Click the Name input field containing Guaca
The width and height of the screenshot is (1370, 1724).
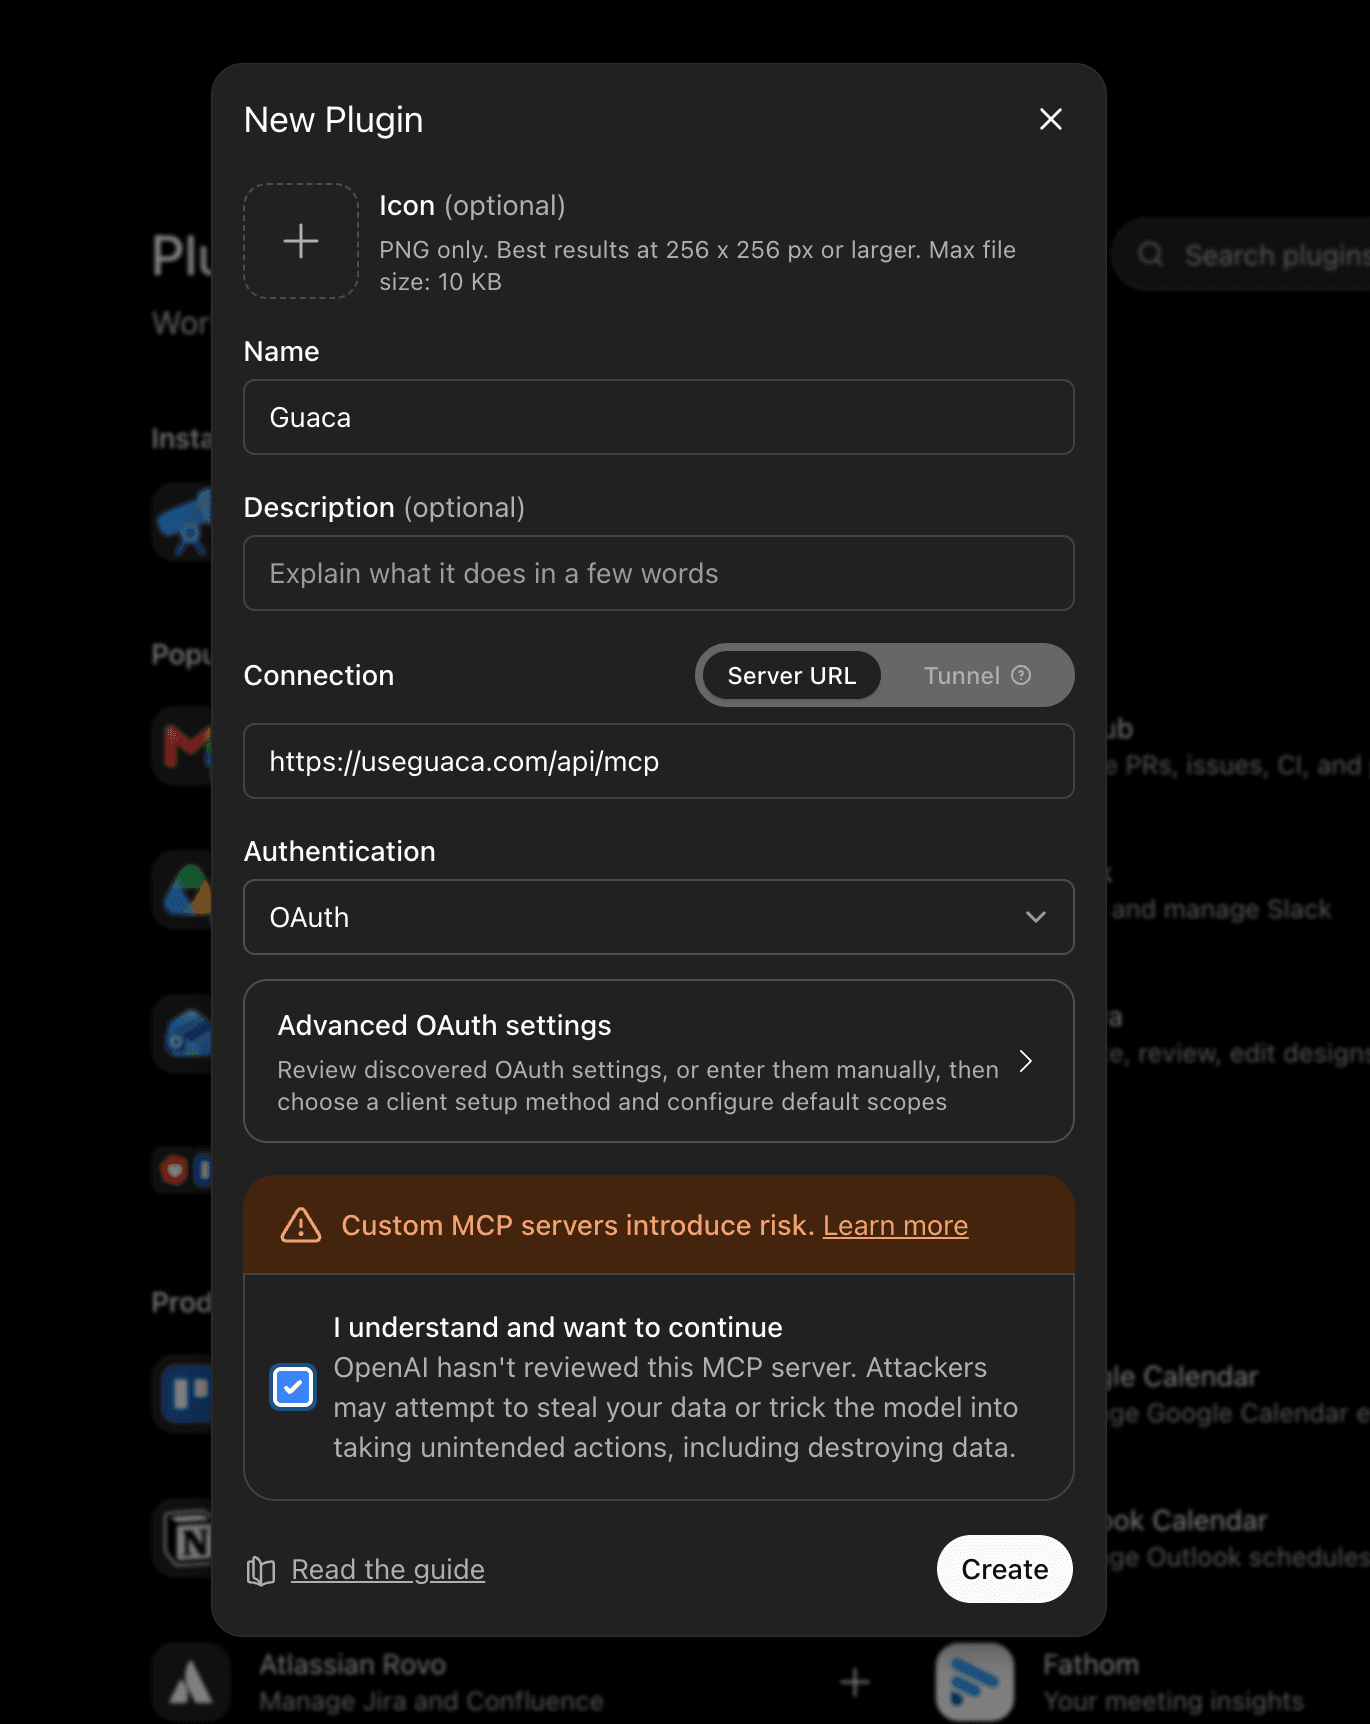(x=659, y=417)
